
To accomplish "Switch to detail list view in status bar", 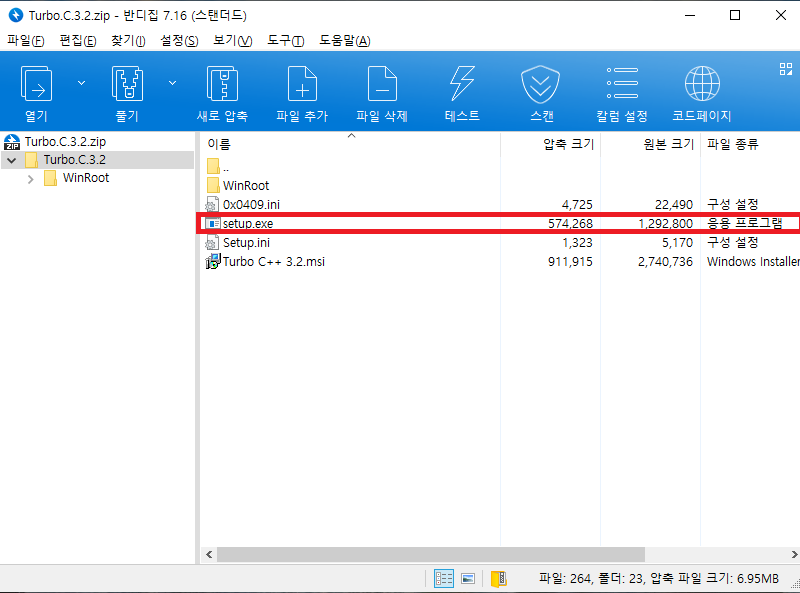I will [443, 579].
